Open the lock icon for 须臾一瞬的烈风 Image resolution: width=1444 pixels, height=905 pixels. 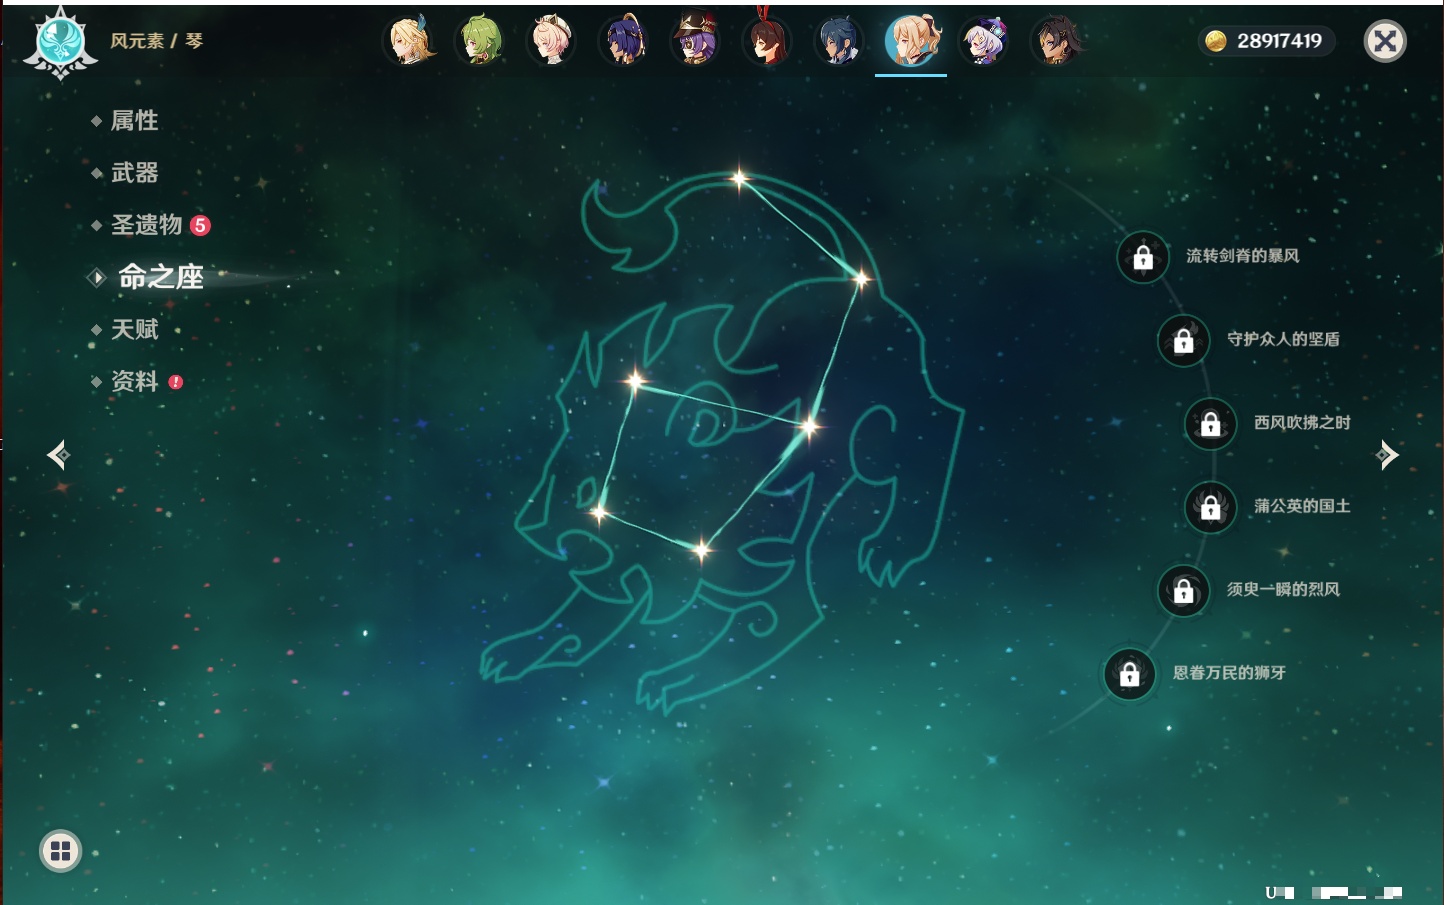(x=1184, y=591)
